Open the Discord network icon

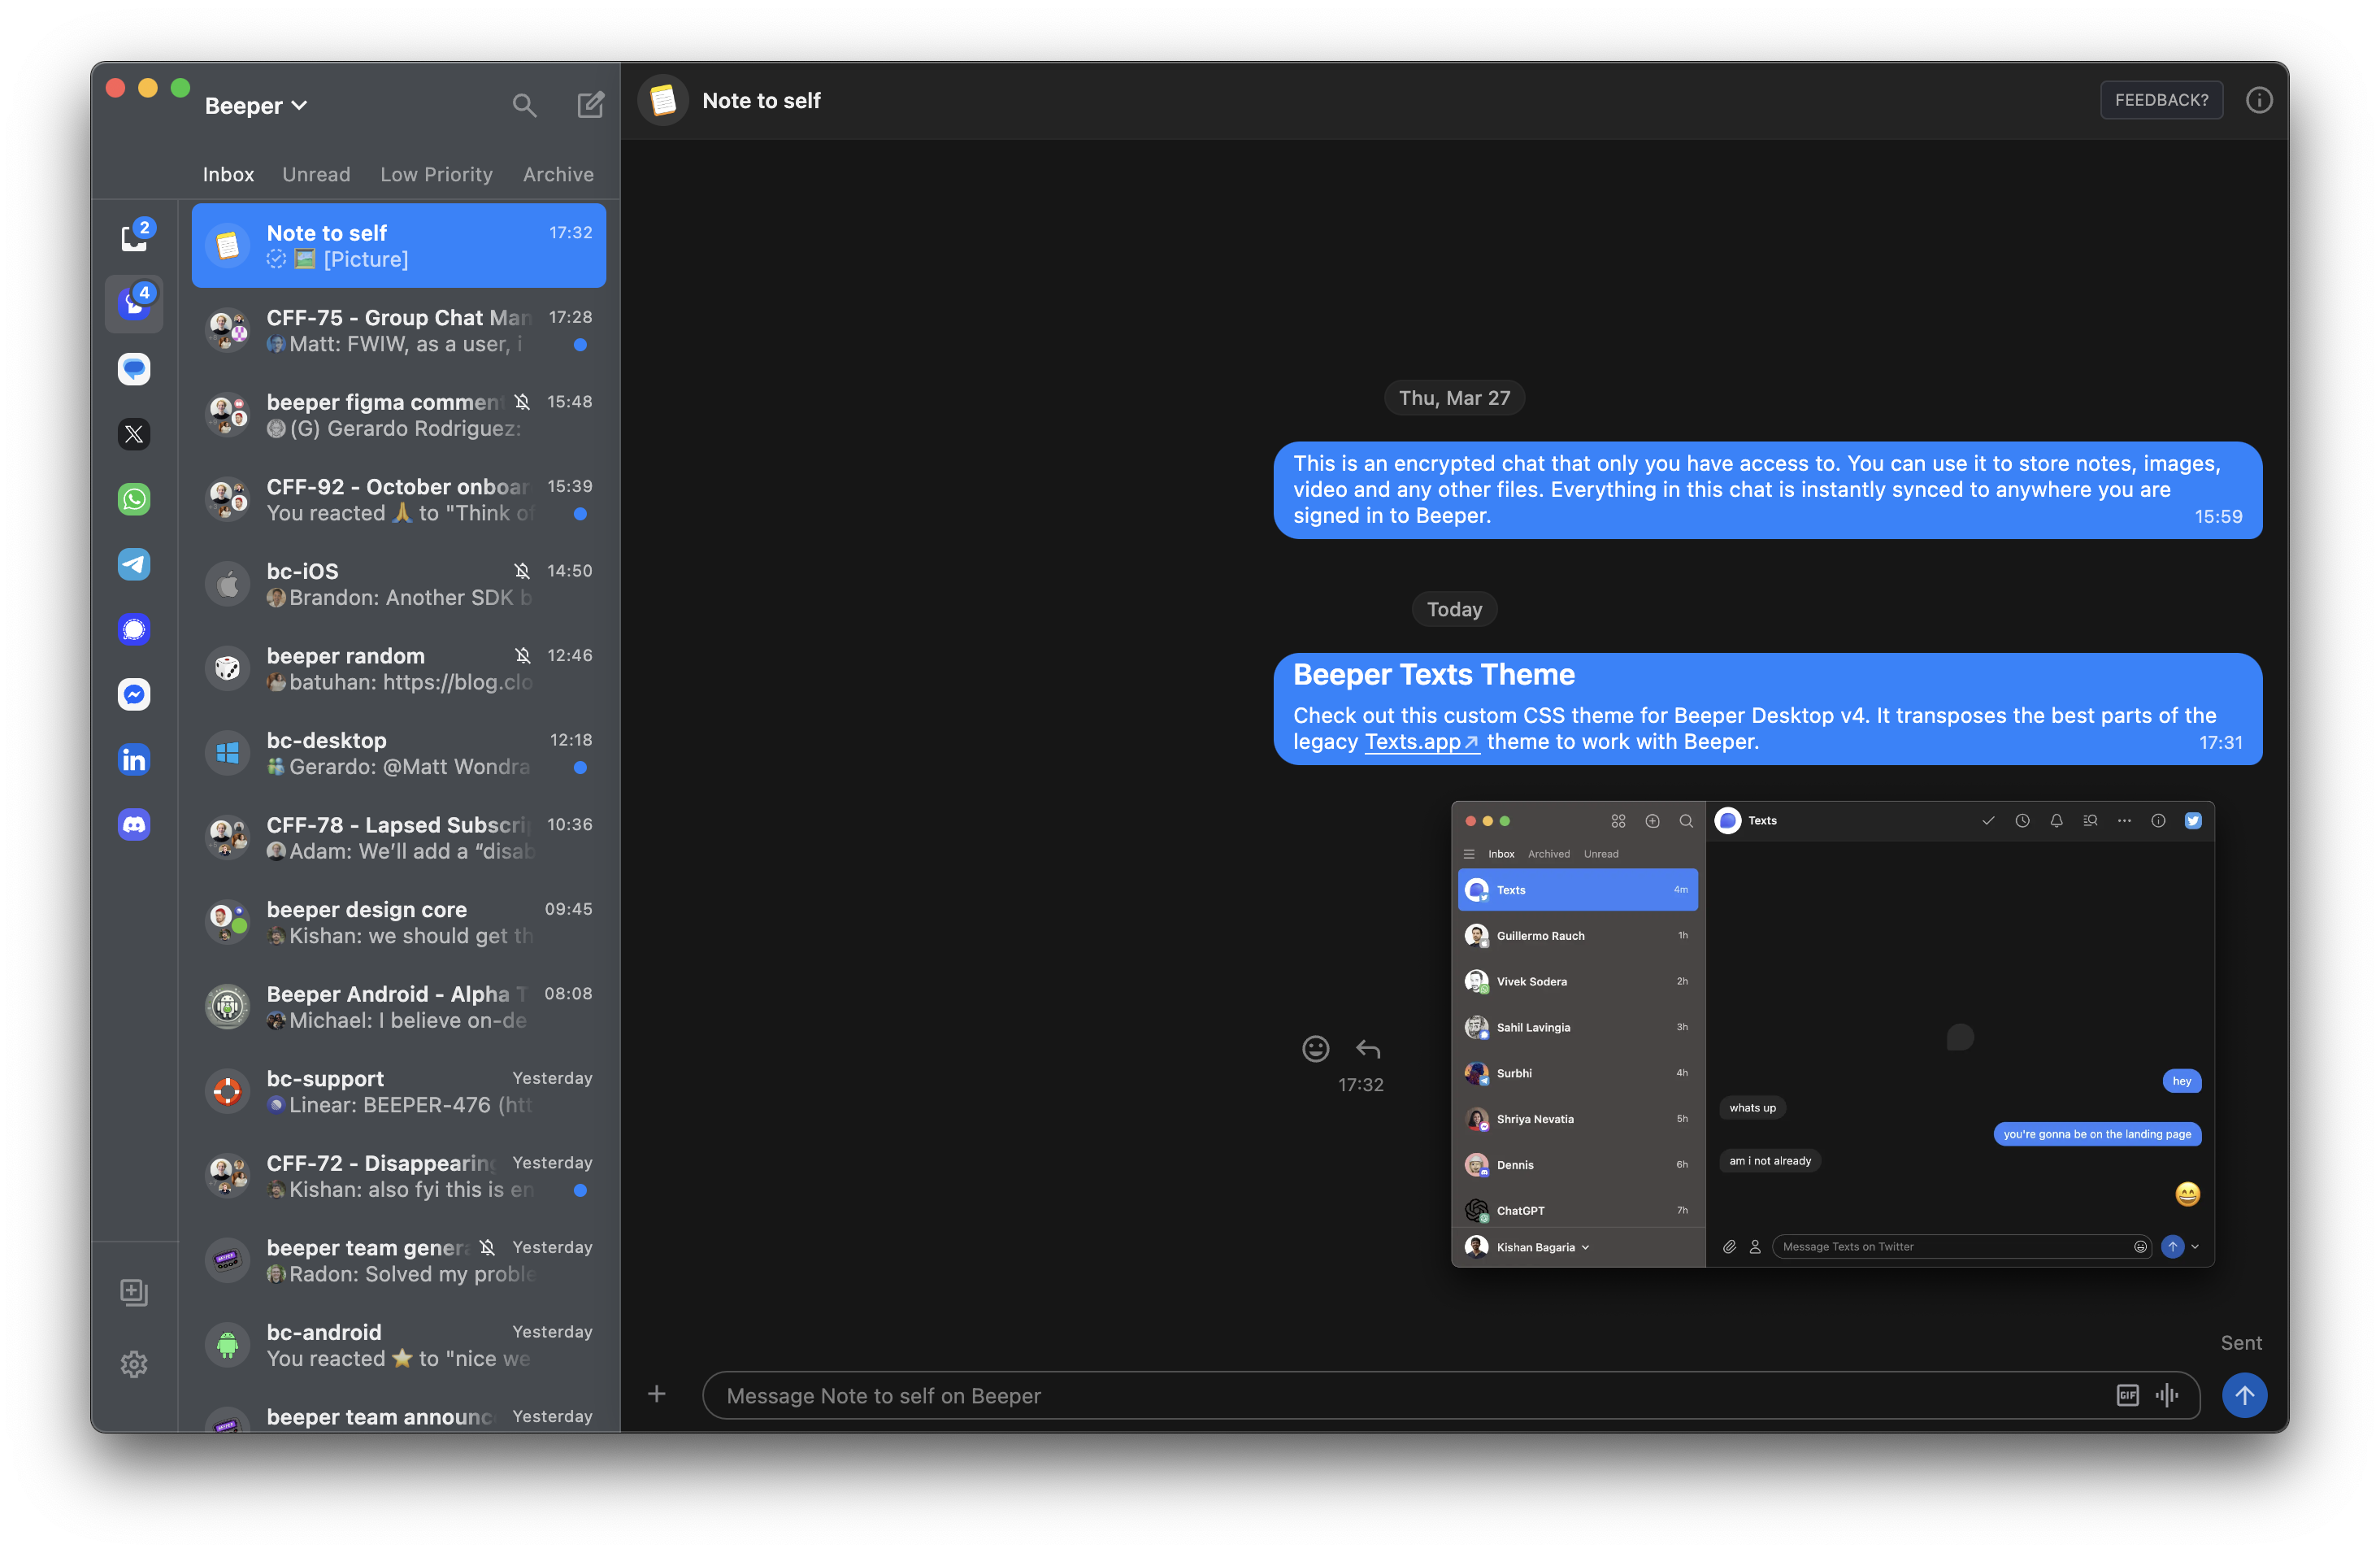click(134, 825)
